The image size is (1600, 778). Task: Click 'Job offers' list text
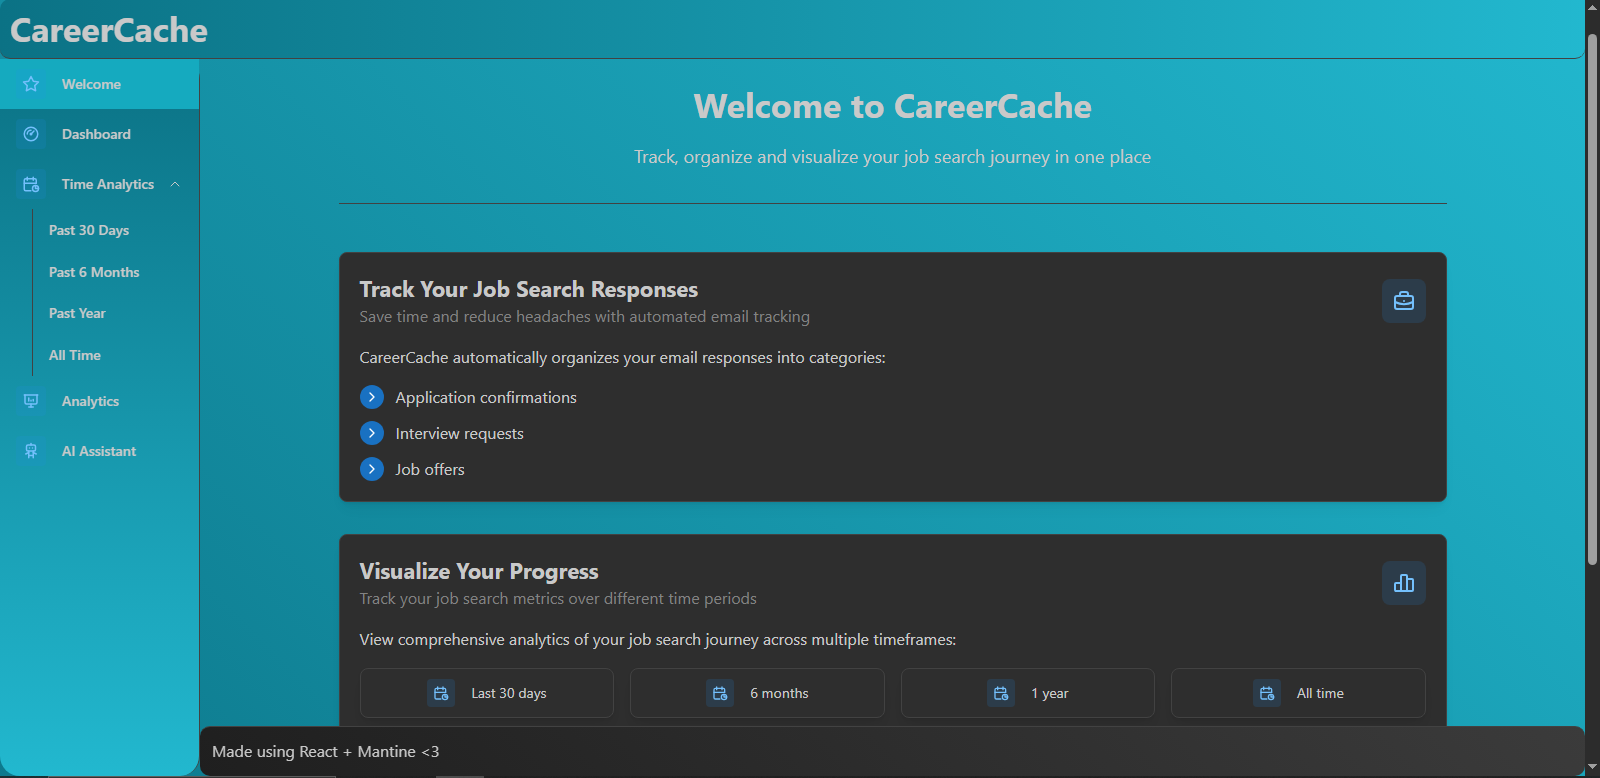point(430,469)
